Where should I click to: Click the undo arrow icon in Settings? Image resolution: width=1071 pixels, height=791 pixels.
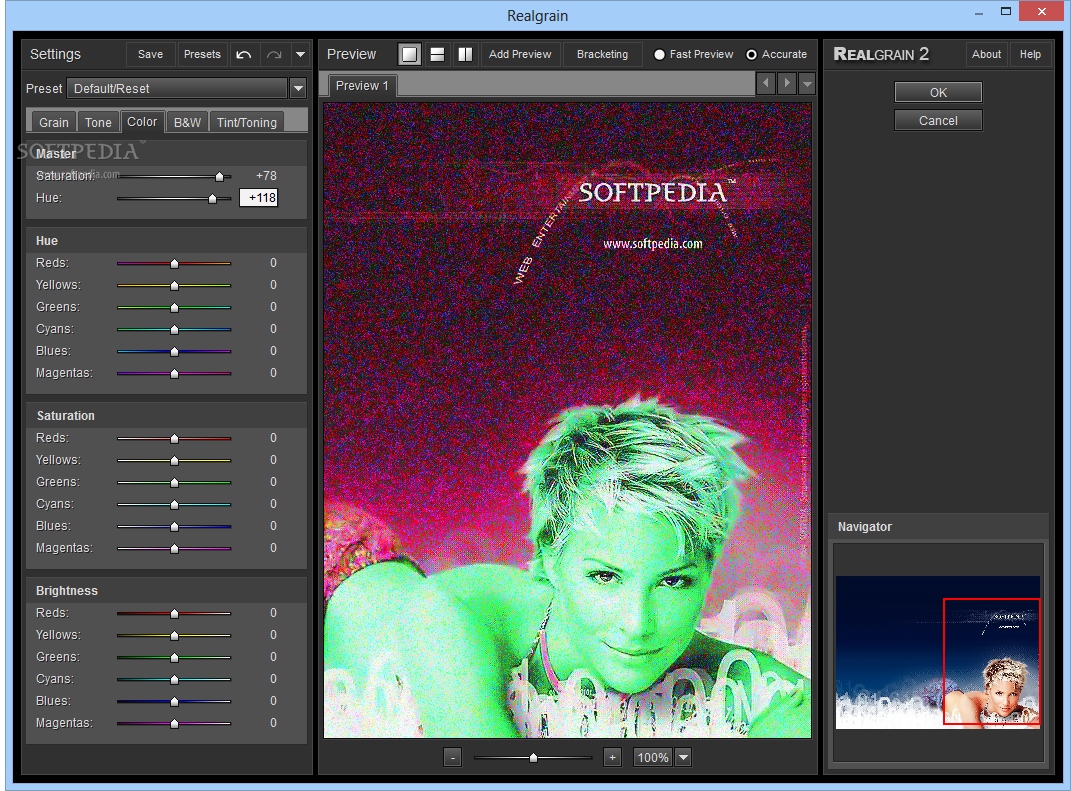(244, 55)
